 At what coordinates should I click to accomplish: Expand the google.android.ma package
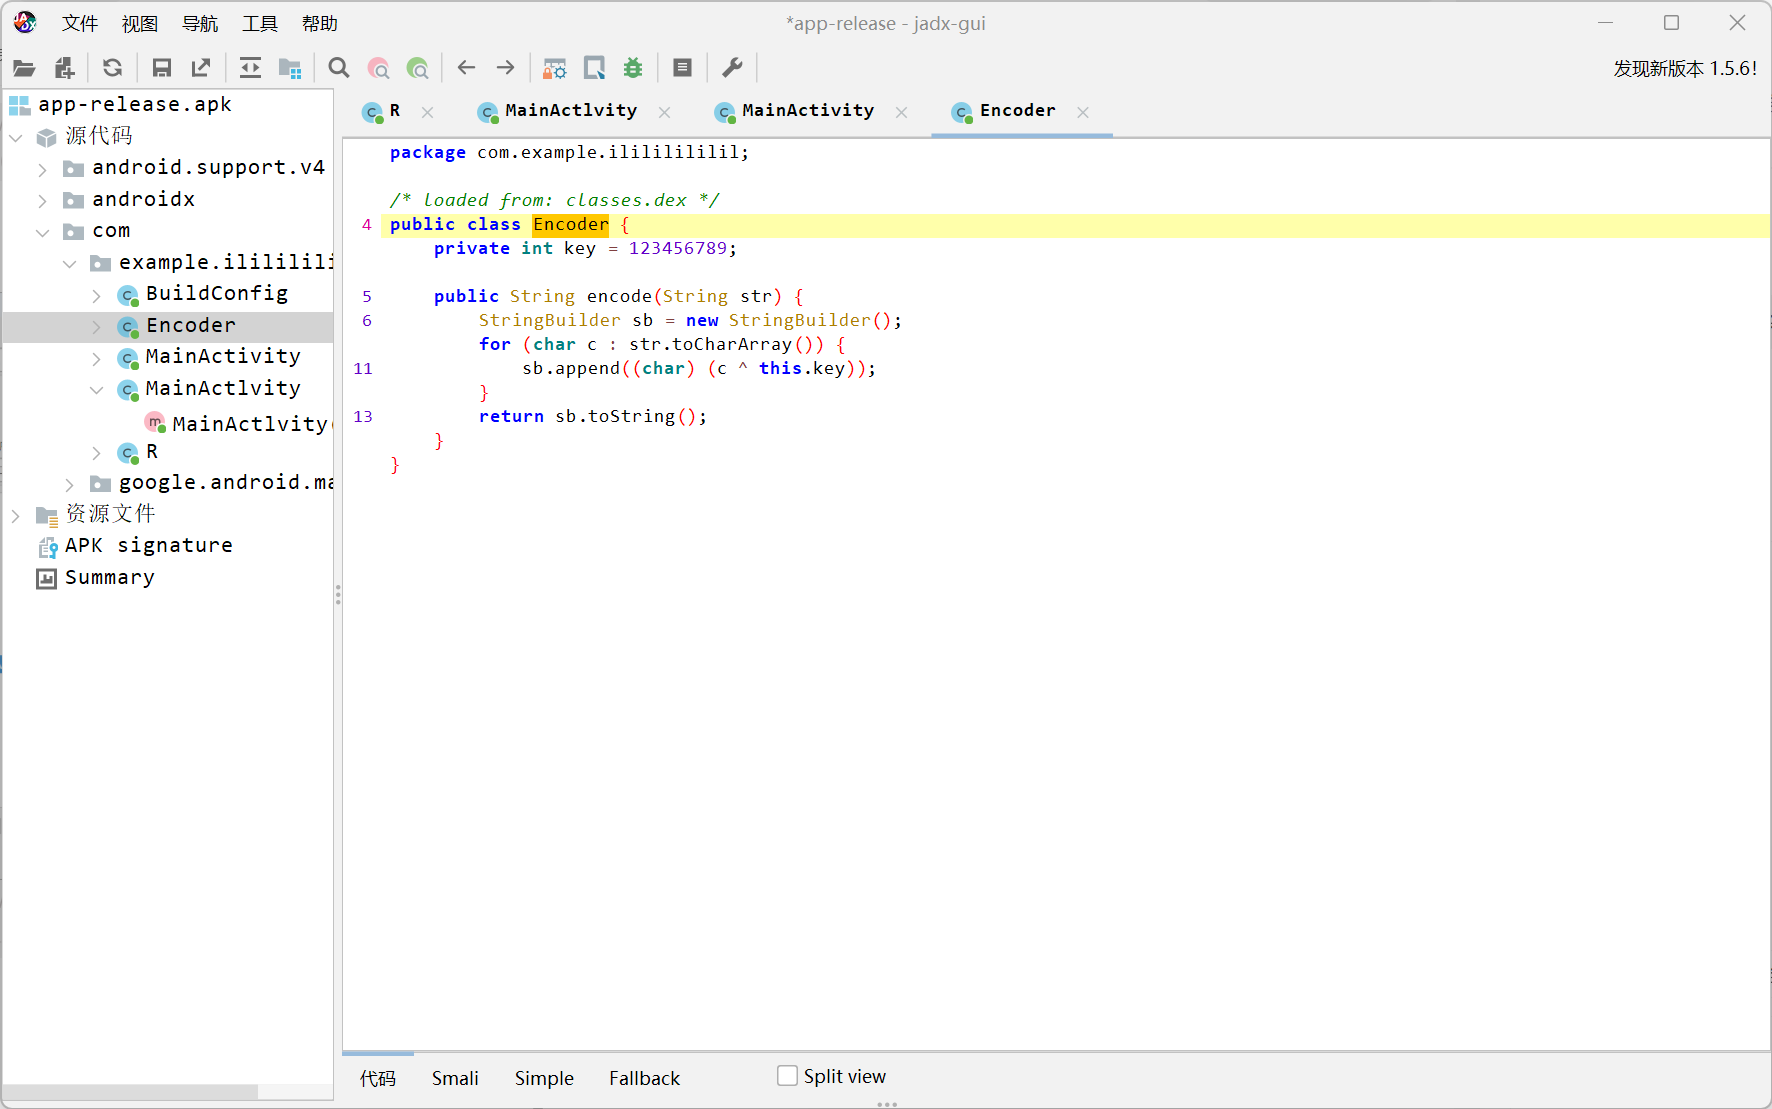(69, 484)
